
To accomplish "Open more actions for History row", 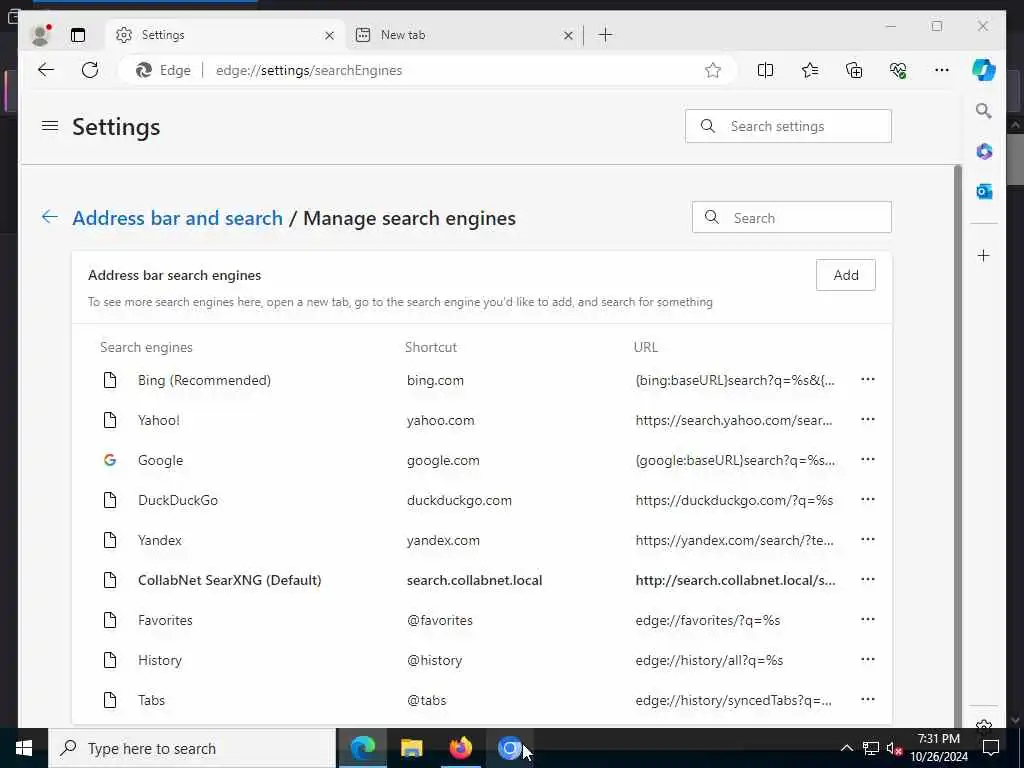I will coord(867,659).
